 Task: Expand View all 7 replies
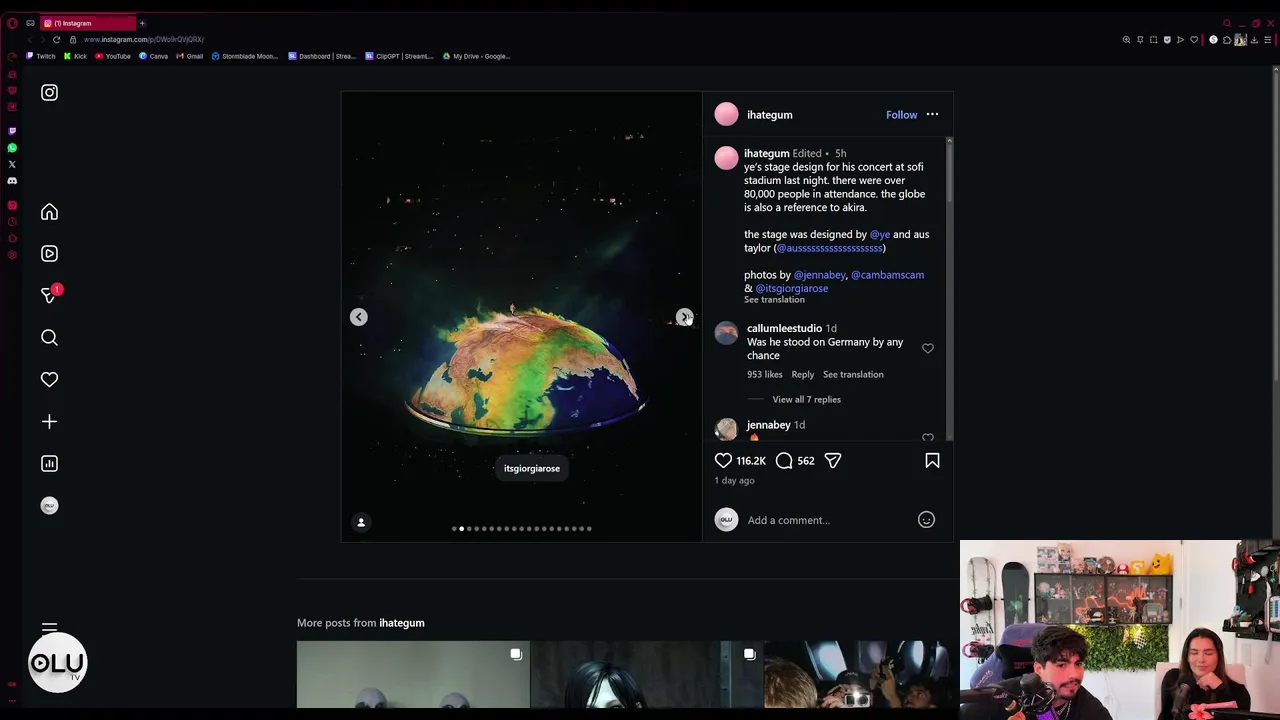[806, 400]
